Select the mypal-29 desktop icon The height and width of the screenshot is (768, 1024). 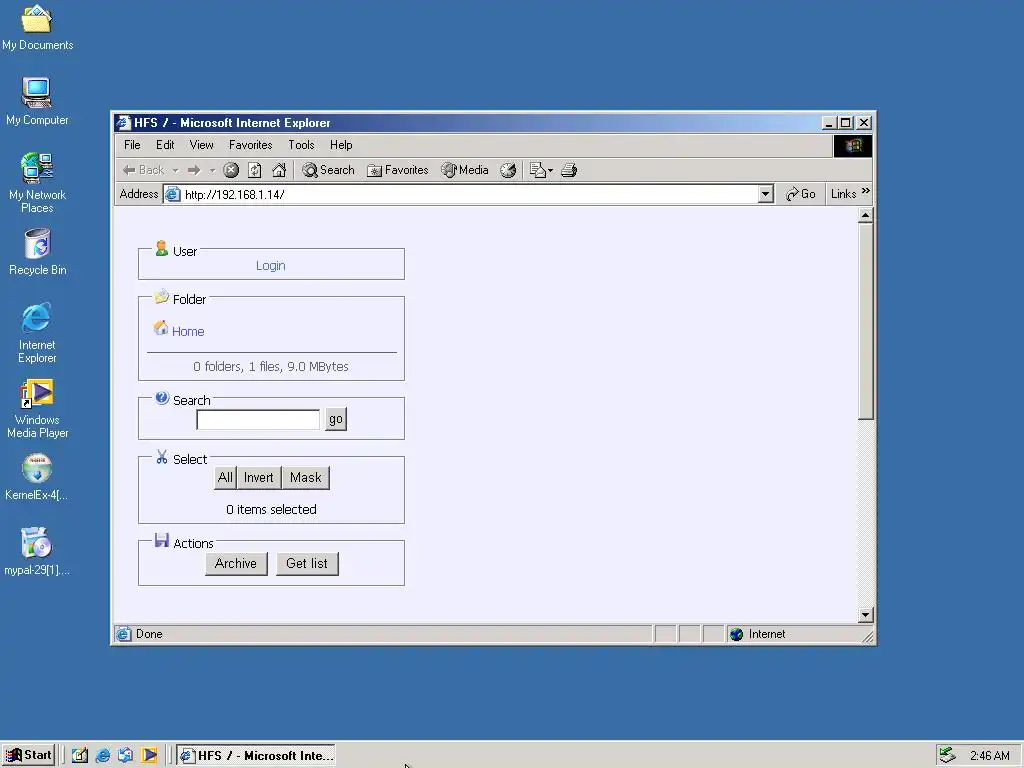[37, 552]
